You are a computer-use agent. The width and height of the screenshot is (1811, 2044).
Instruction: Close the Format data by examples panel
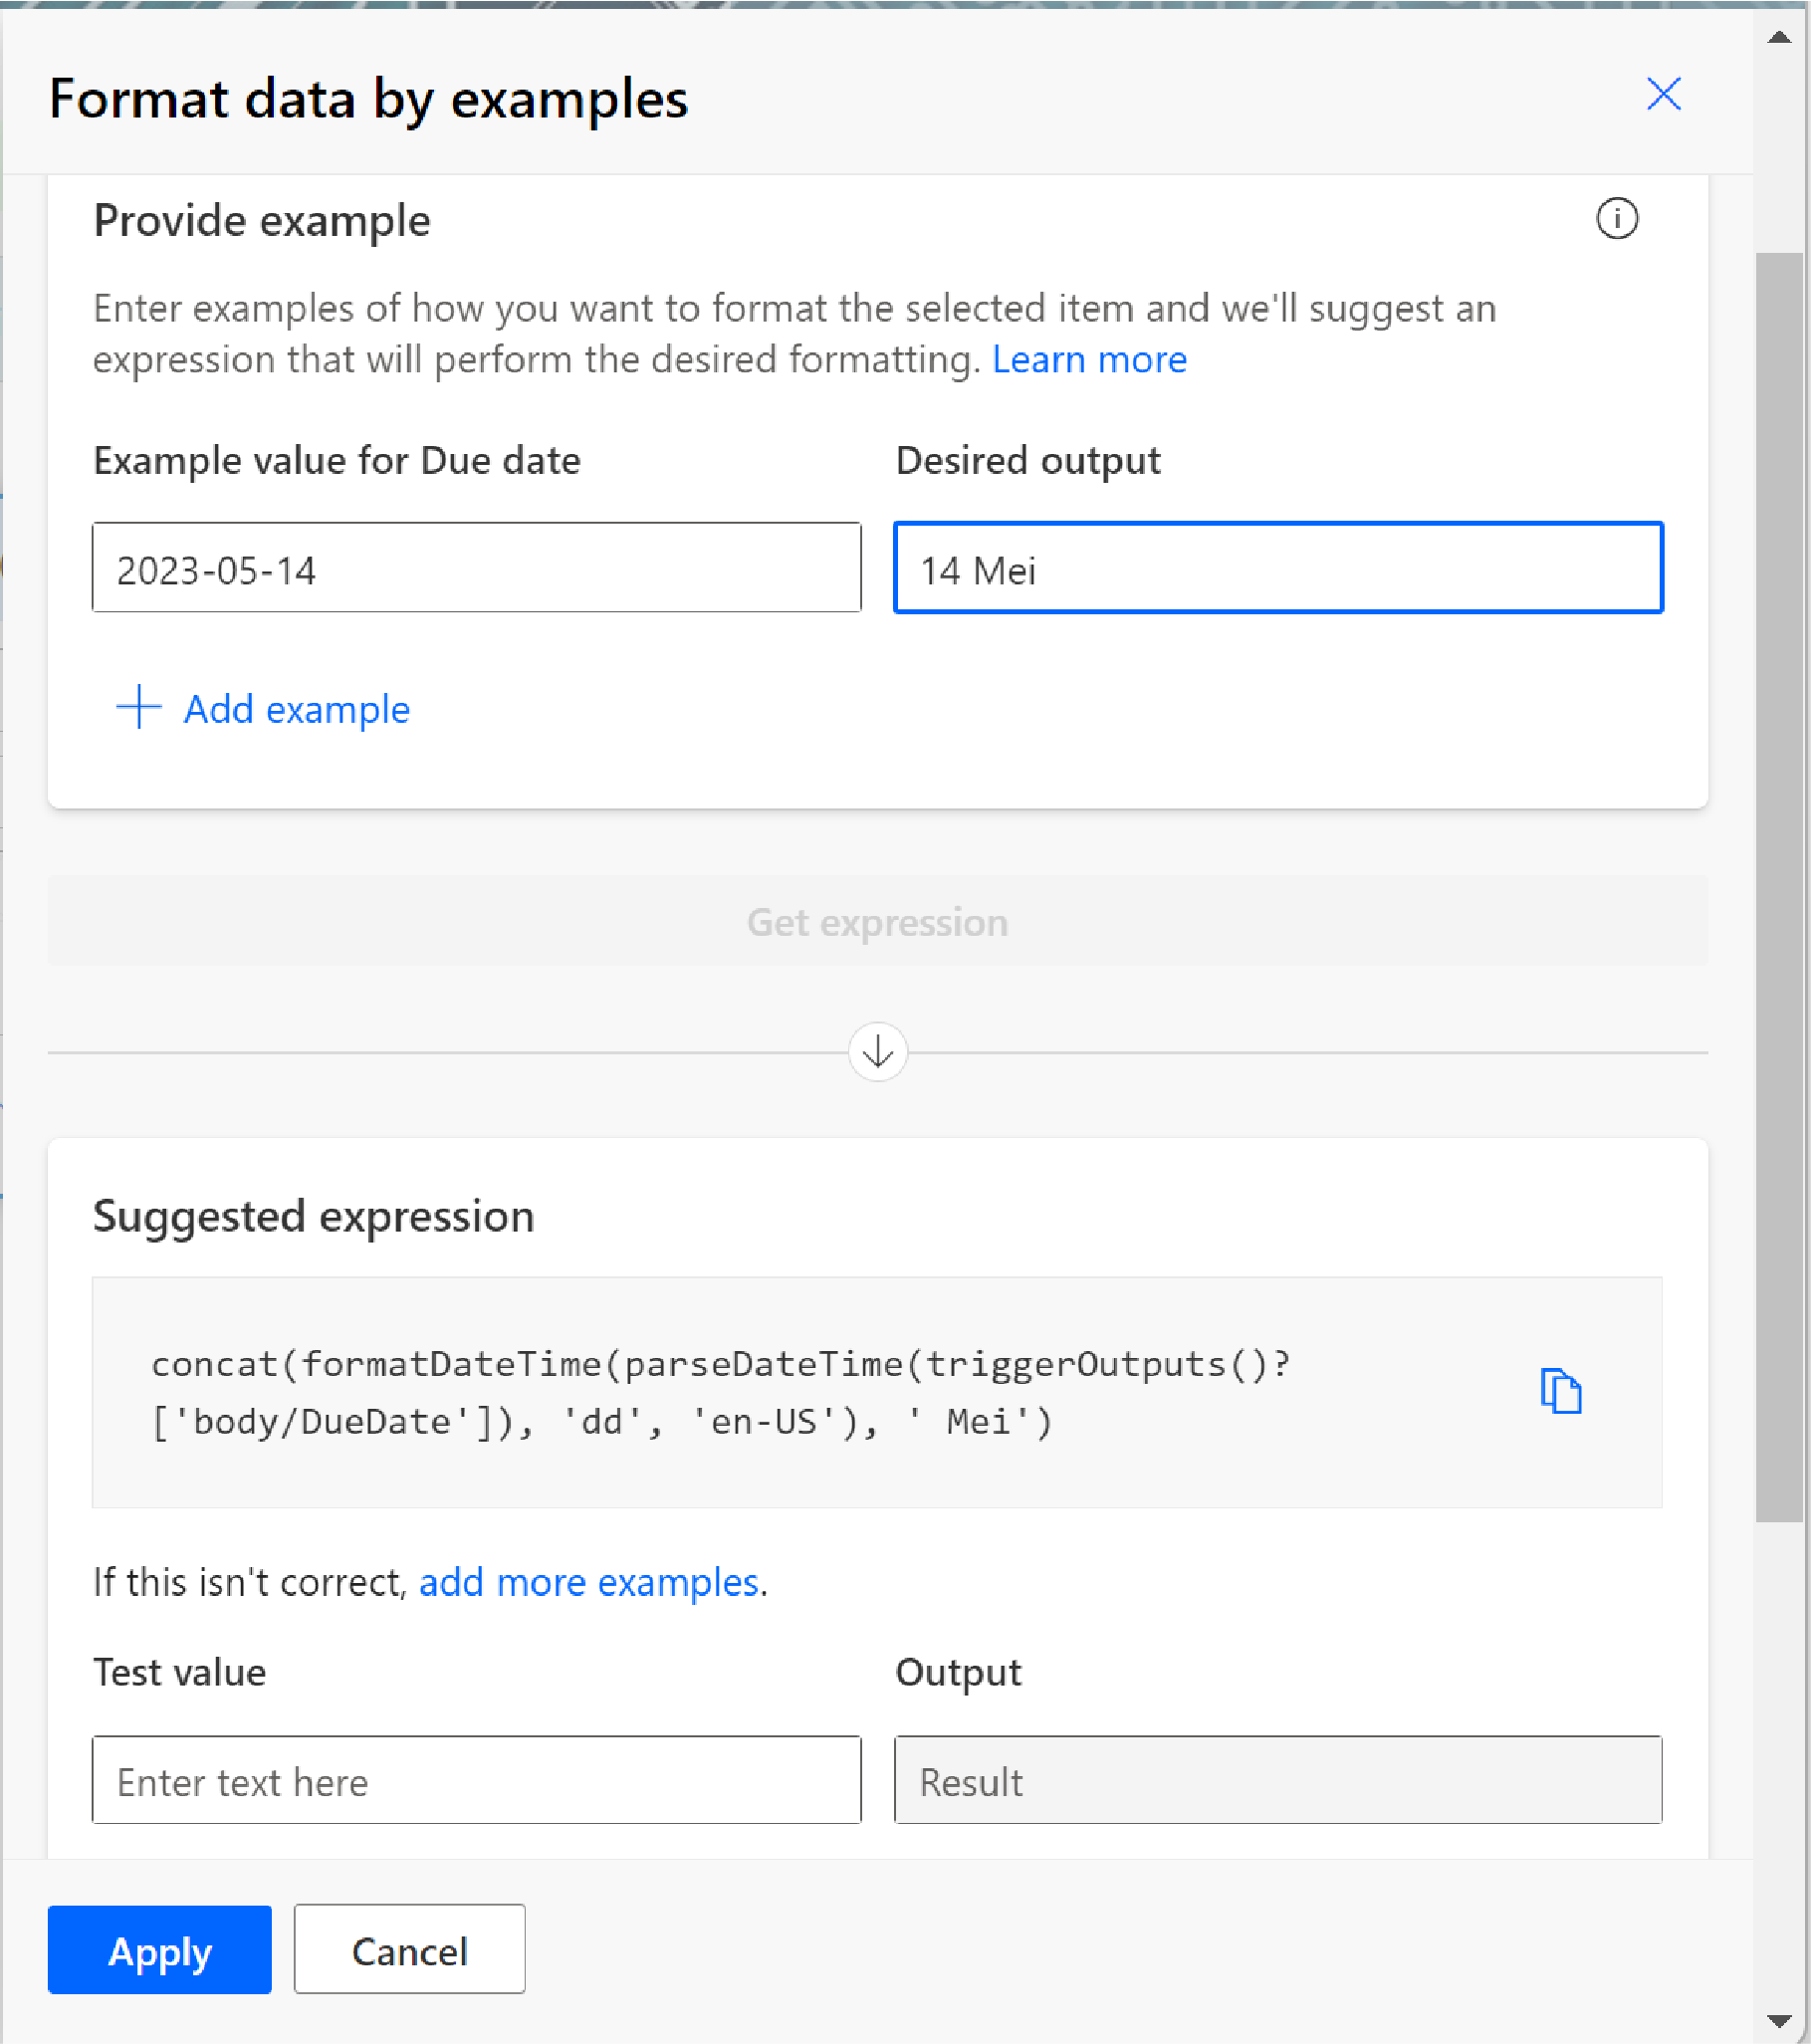tap(1663, 94)
